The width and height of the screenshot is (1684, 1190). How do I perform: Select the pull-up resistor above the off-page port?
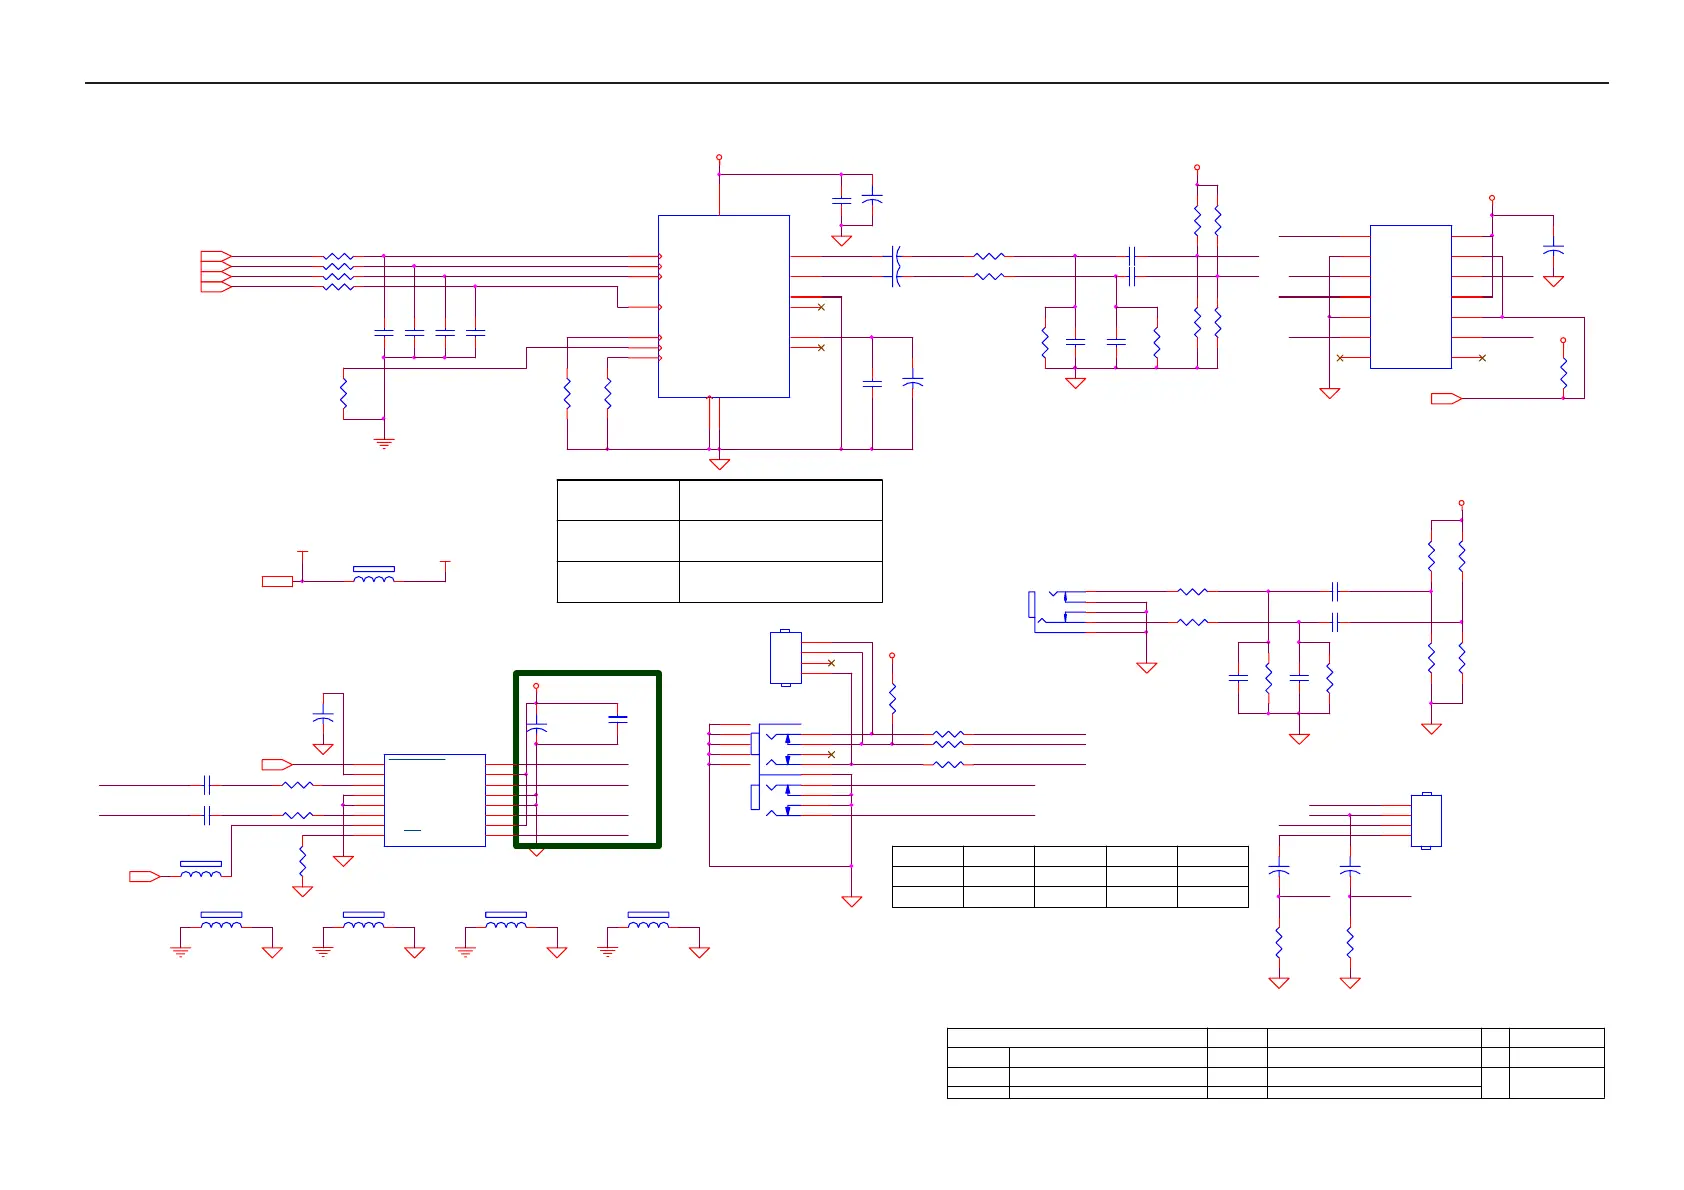point(1563,374)
